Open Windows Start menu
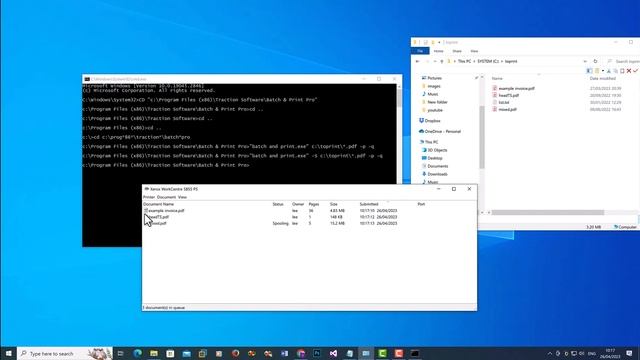This screenshot has height=360, width=640. [x=8, y=353]
